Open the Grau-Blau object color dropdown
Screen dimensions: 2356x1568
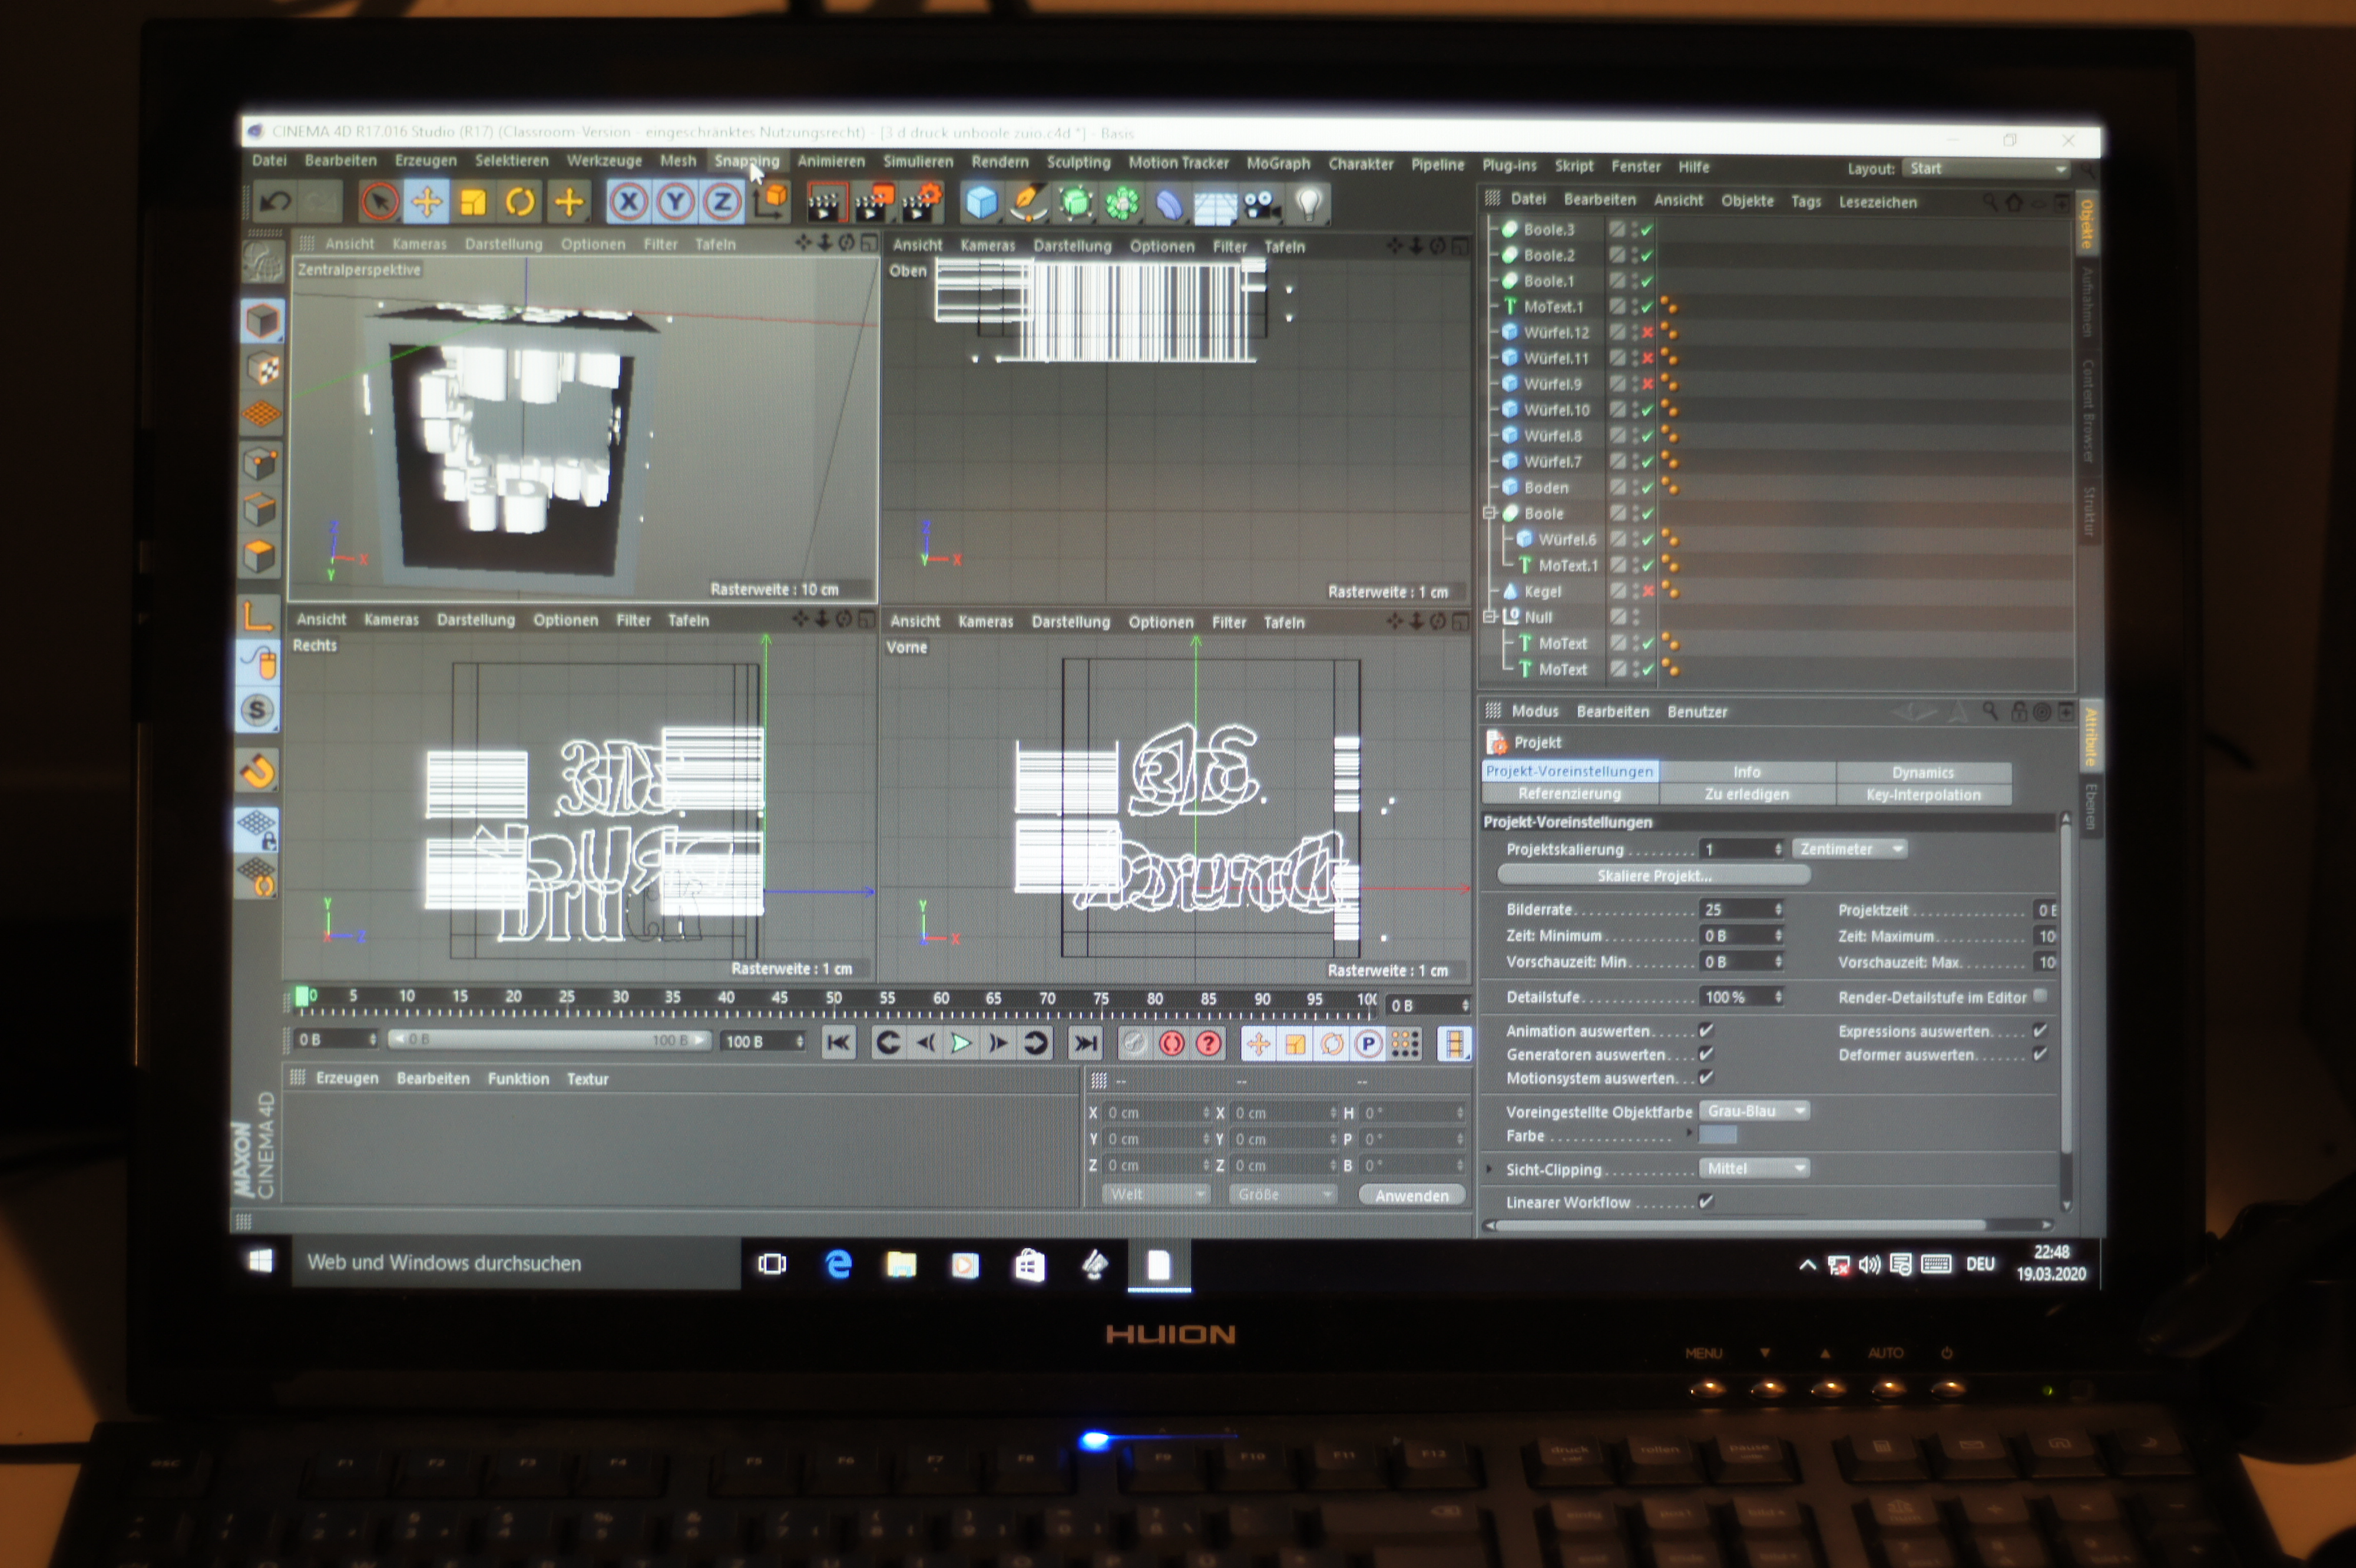pyautogui.click(x=1755, y=1111)
